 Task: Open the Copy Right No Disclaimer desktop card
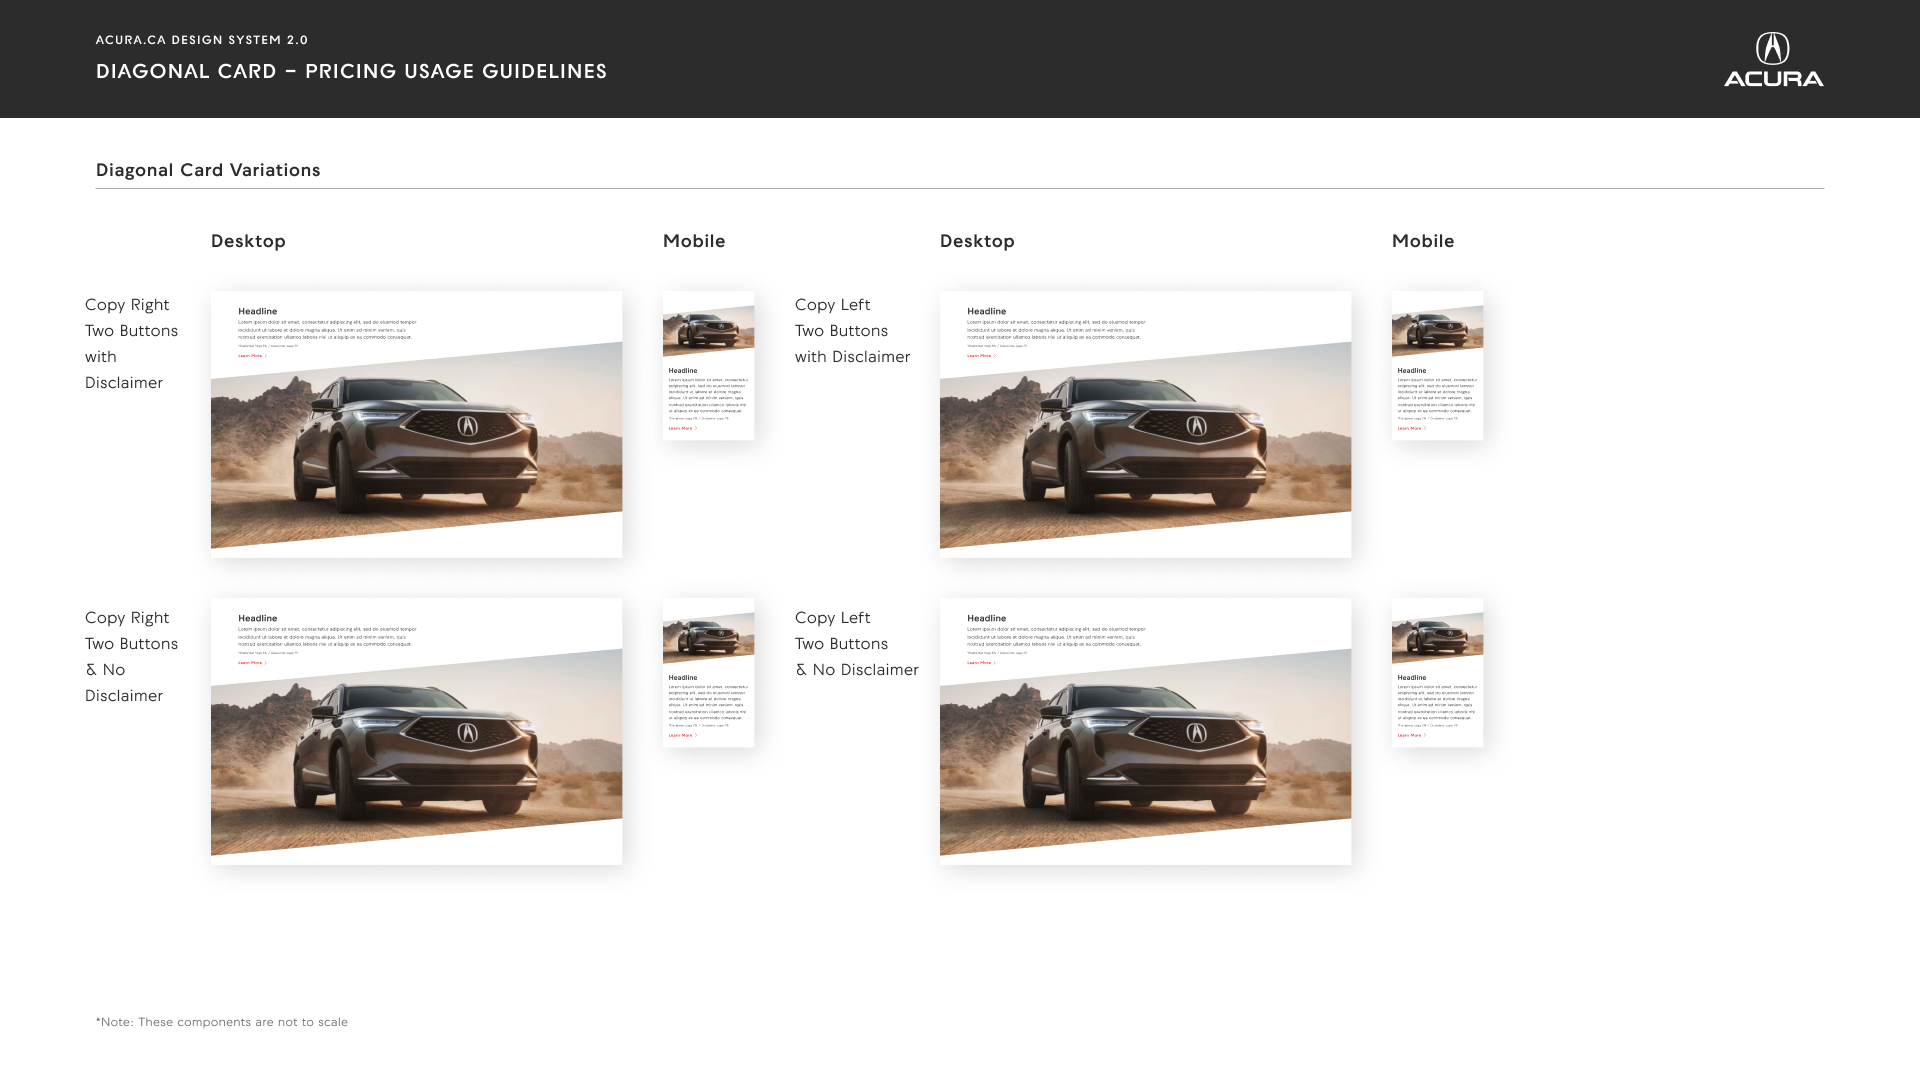[x=416, y=731]
